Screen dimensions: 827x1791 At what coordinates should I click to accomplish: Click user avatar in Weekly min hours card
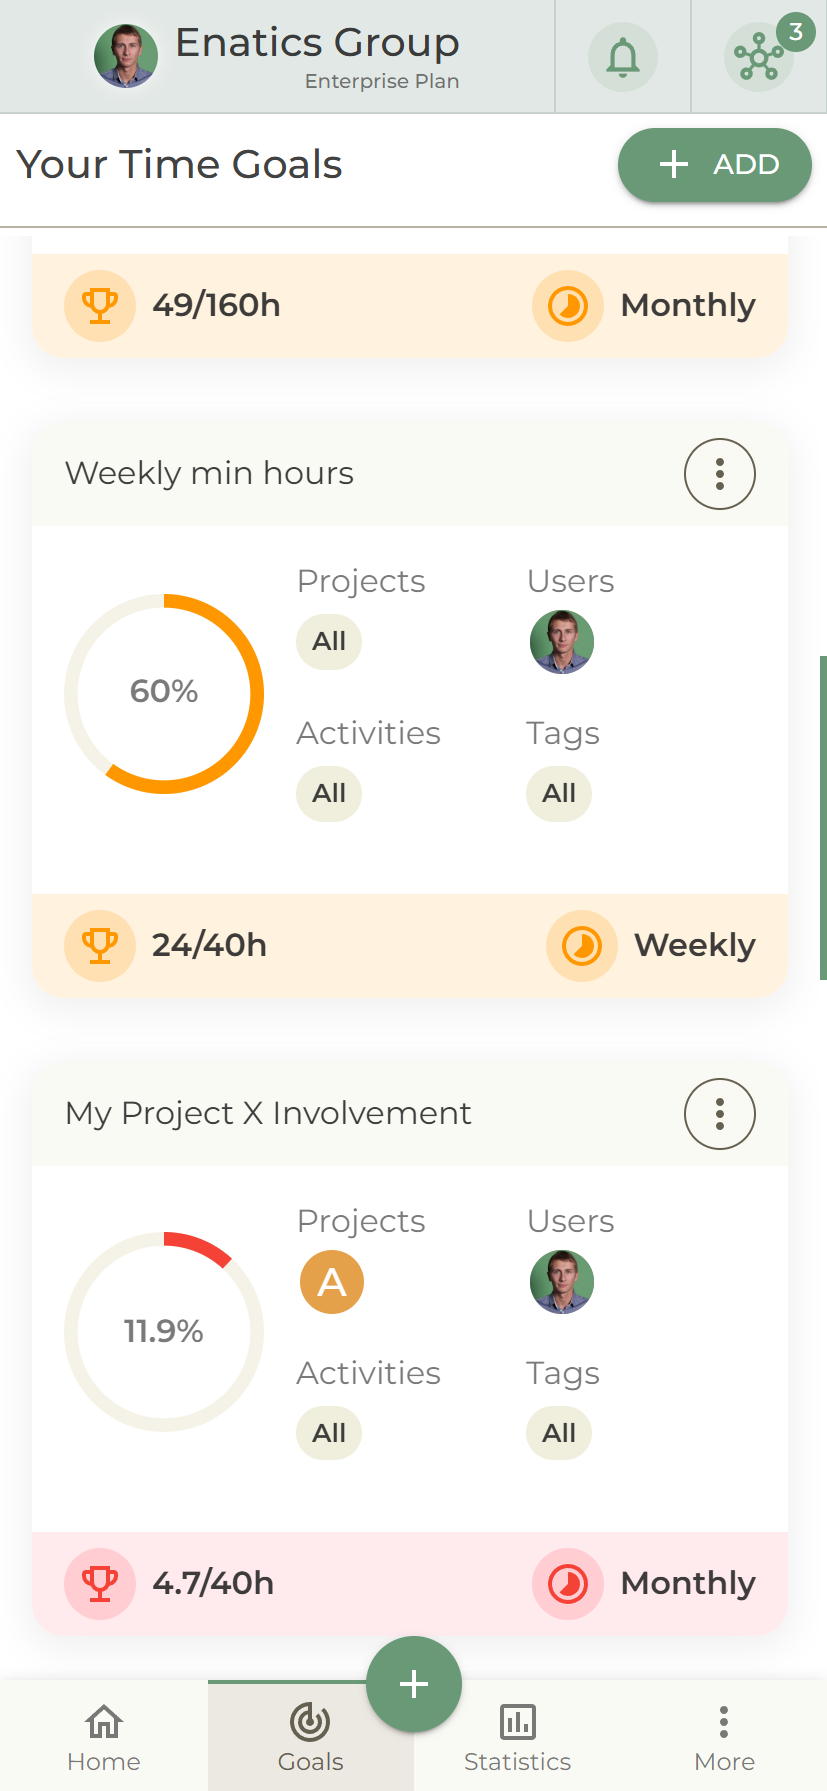562,642
